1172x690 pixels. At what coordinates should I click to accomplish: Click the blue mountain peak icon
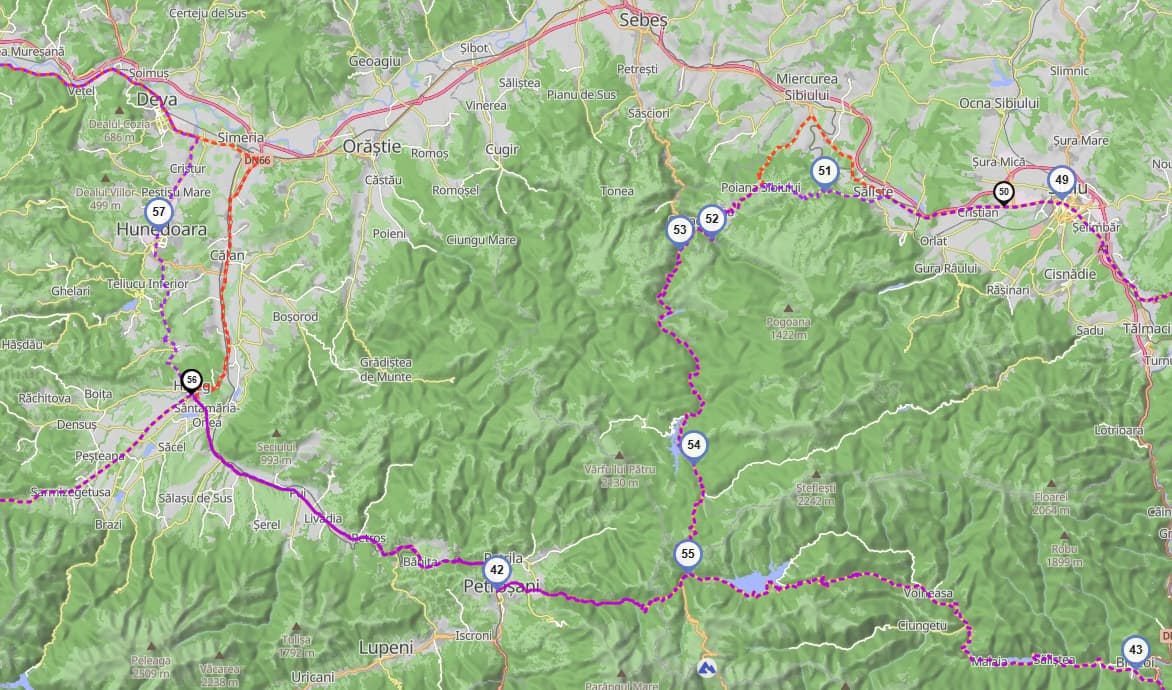coord(706,668)
